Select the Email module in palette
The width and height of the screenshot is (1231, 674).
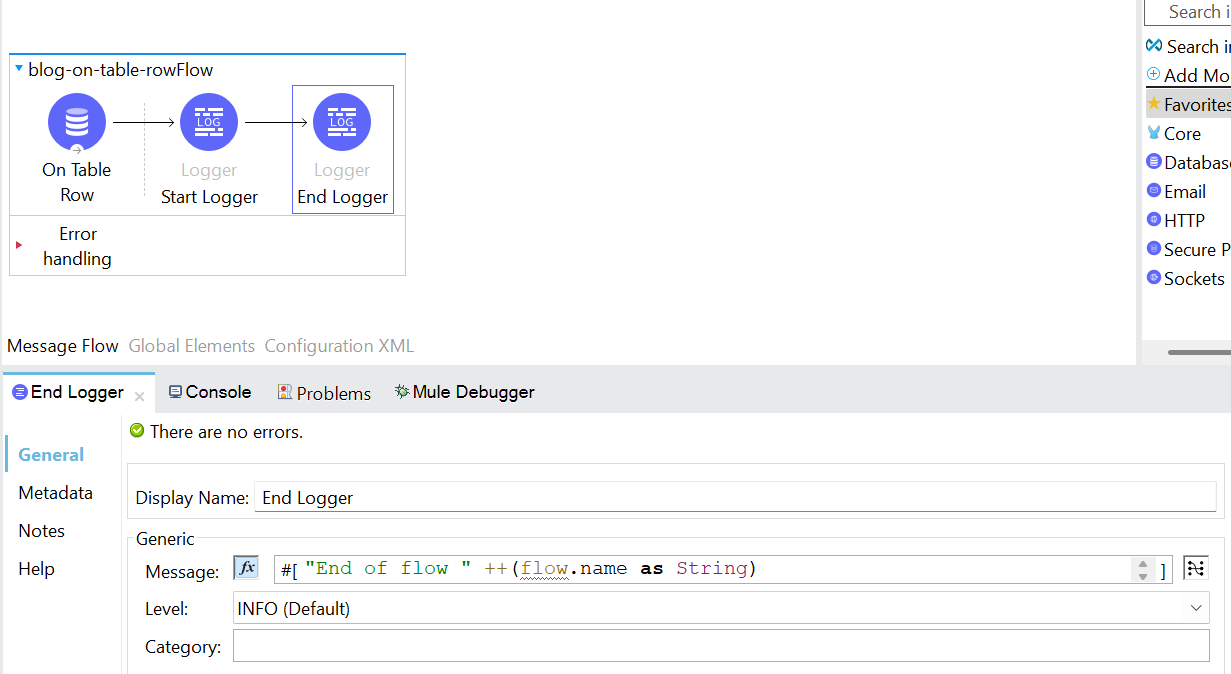coord(1184,191)
